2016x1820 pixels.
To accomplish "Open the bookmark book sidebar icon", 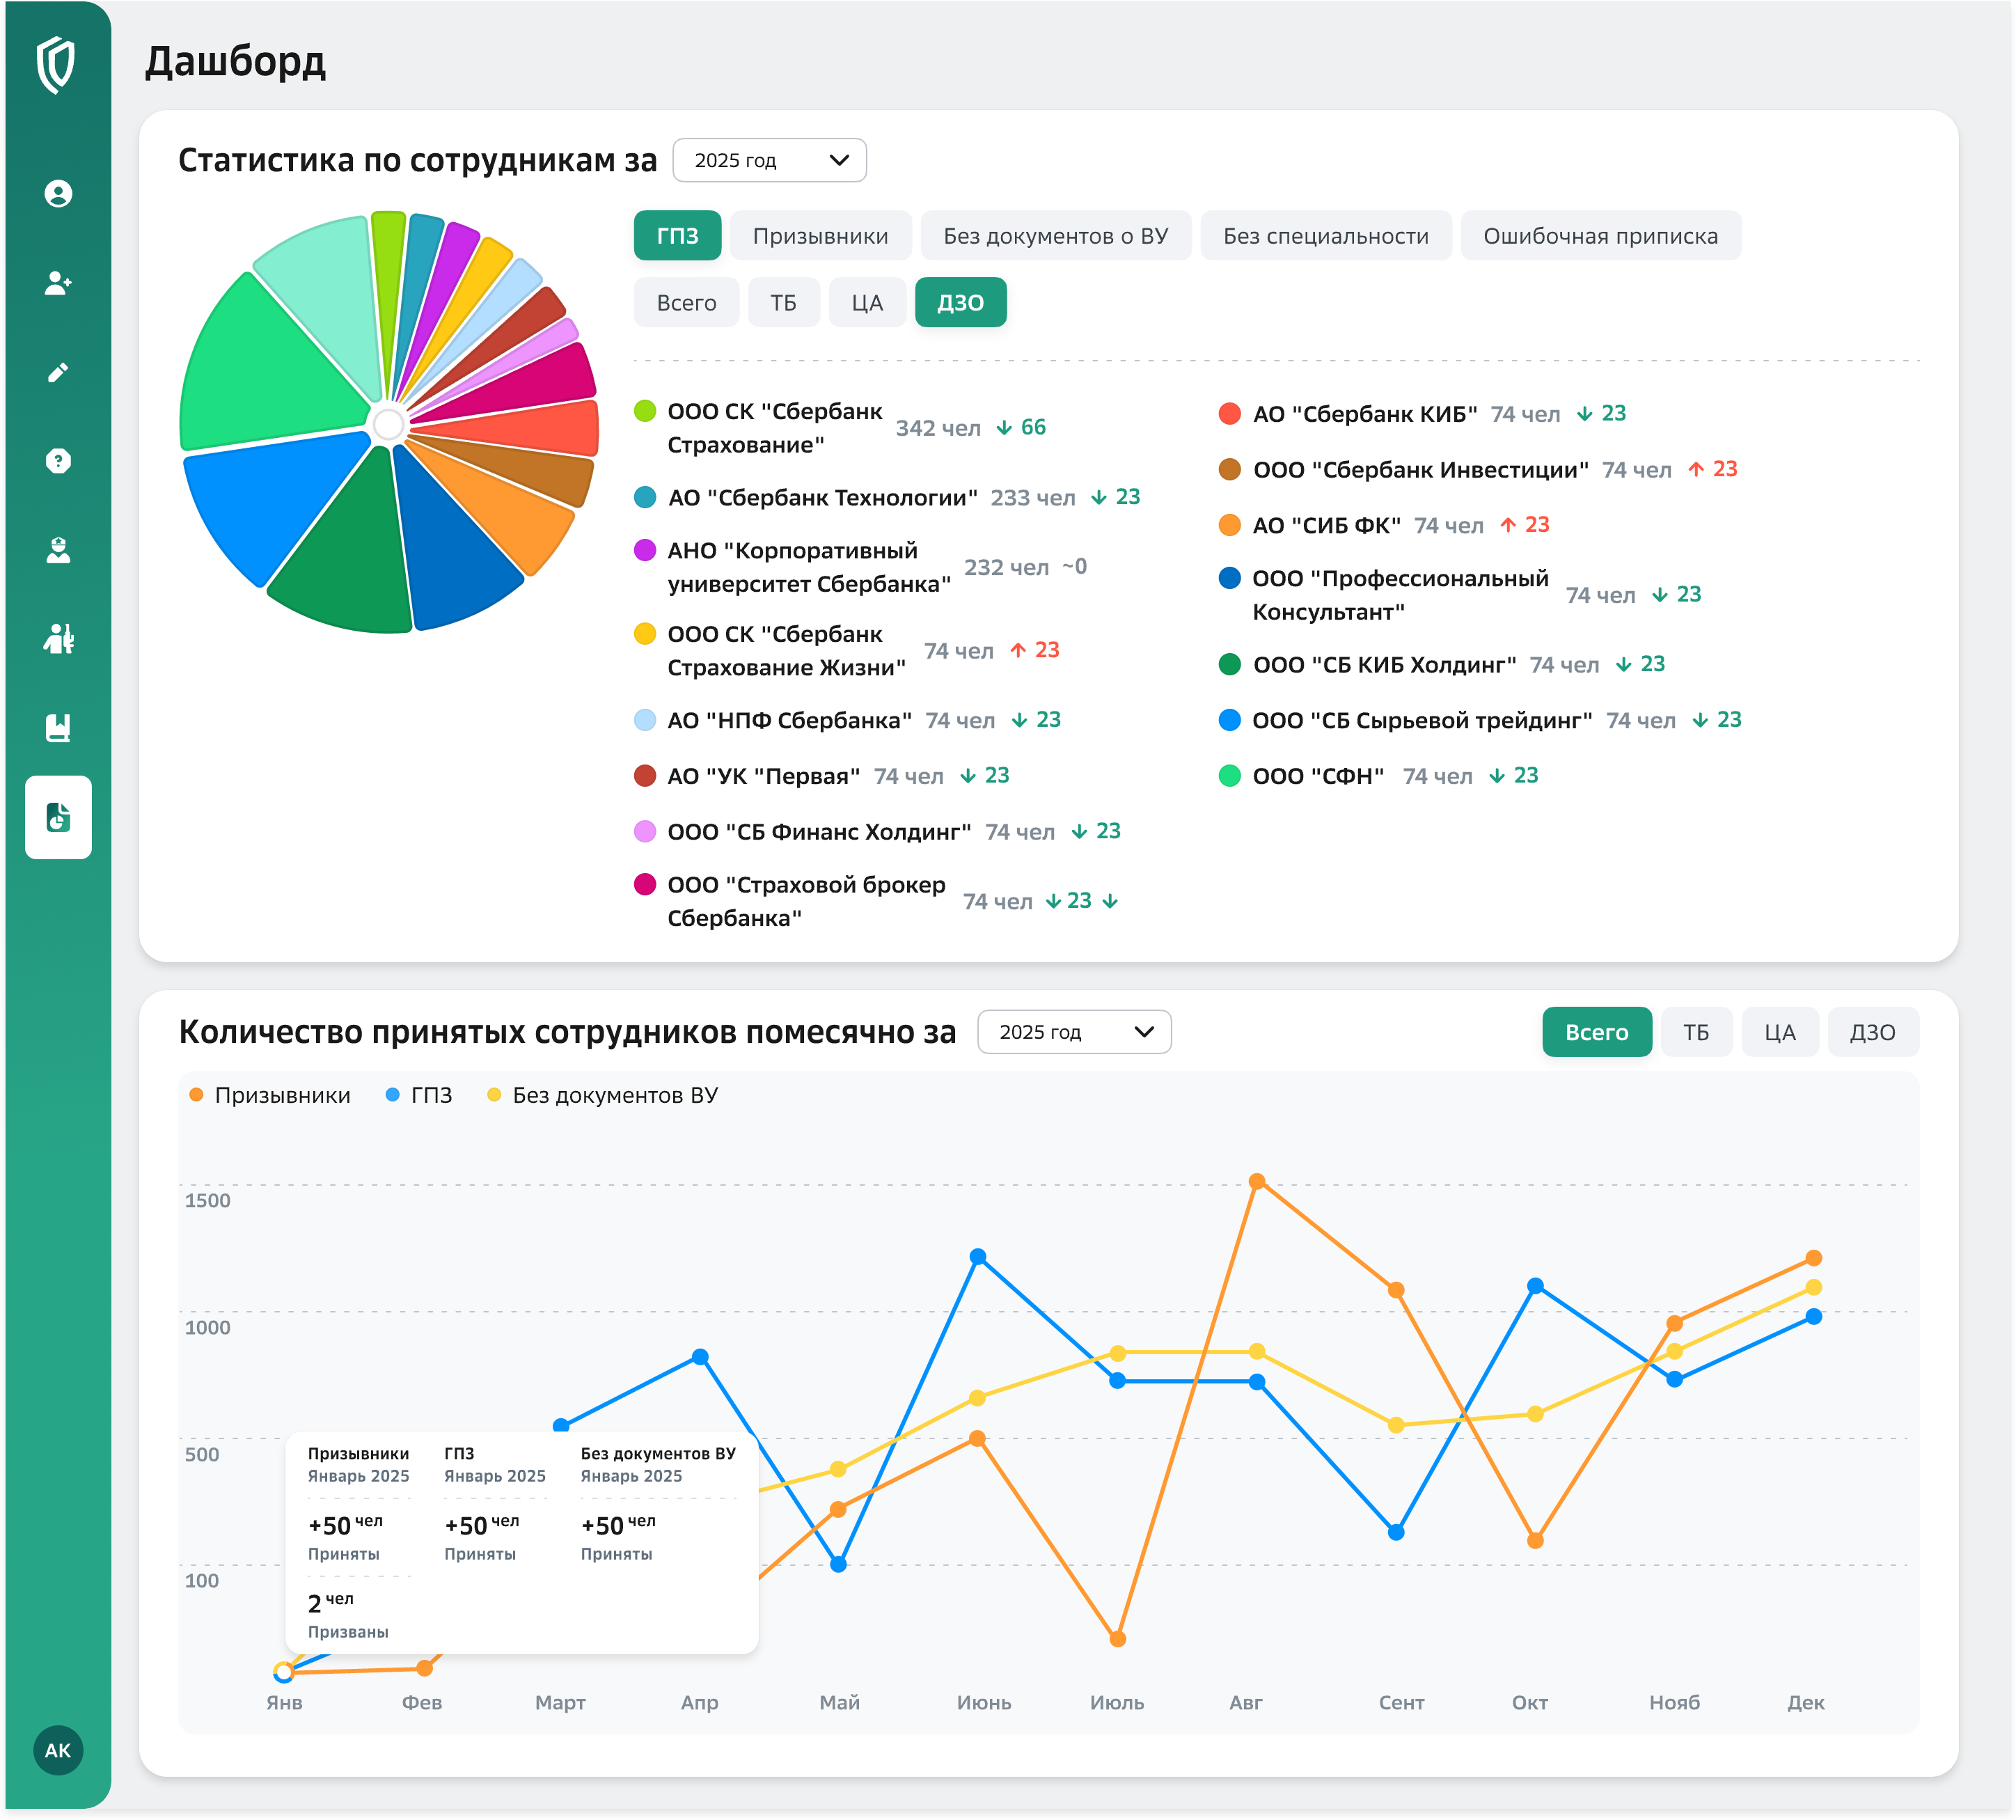I will coord(58,728).
